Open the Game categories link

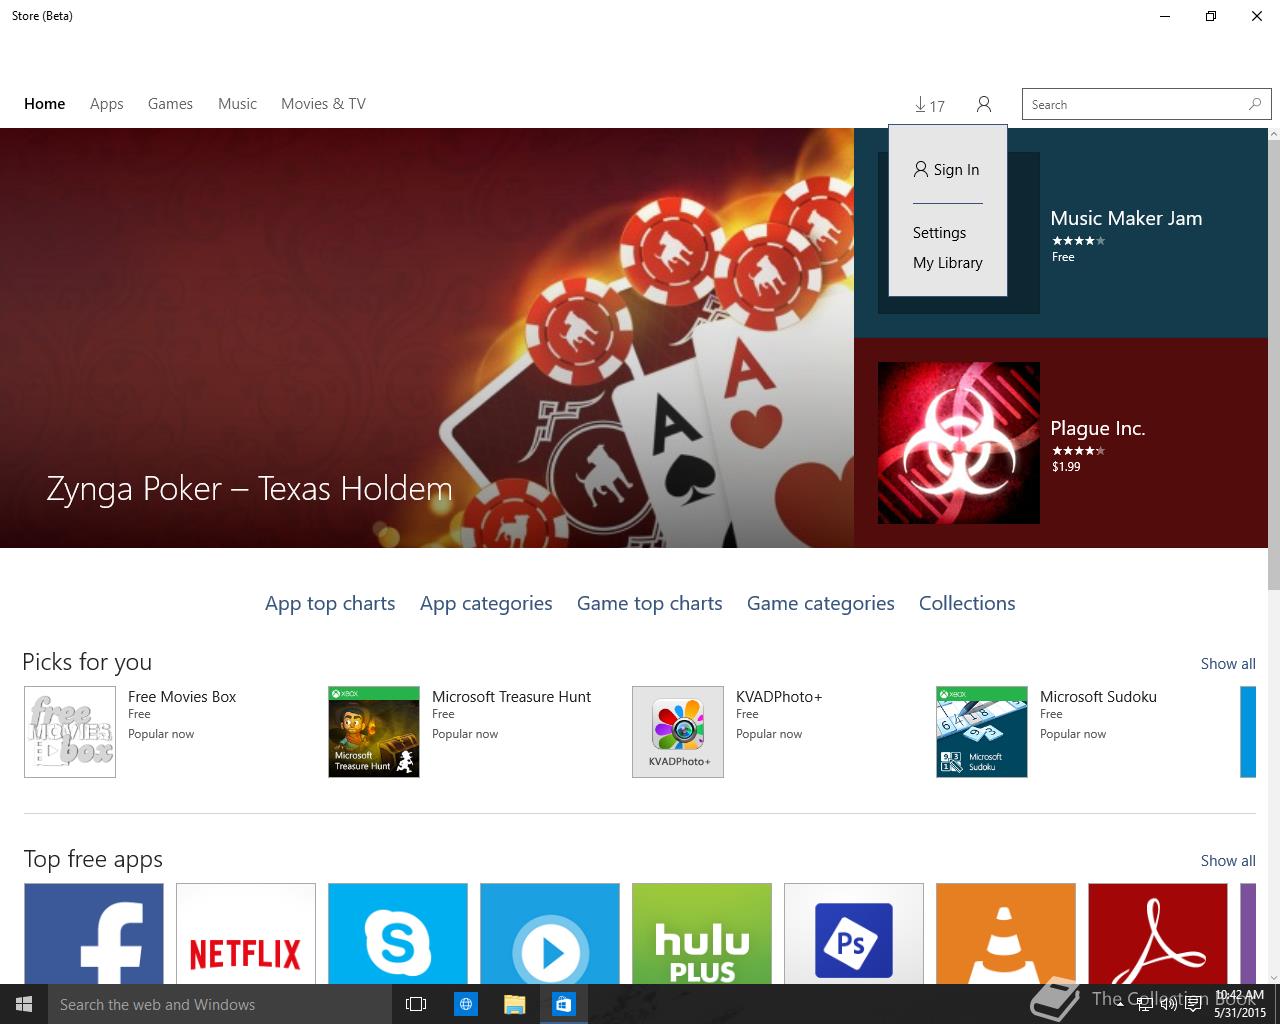pyautogui.click(x=821, y=603)
